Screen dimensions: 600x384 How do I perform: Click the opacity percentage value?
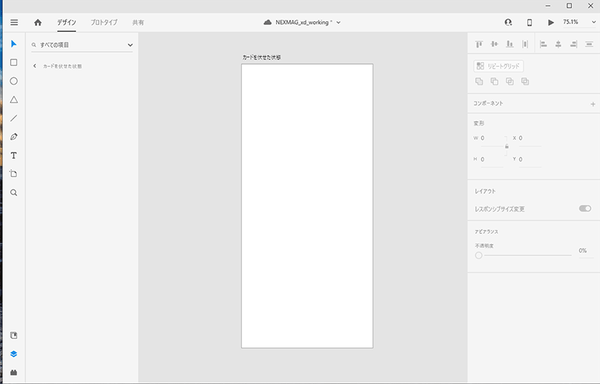583,251
